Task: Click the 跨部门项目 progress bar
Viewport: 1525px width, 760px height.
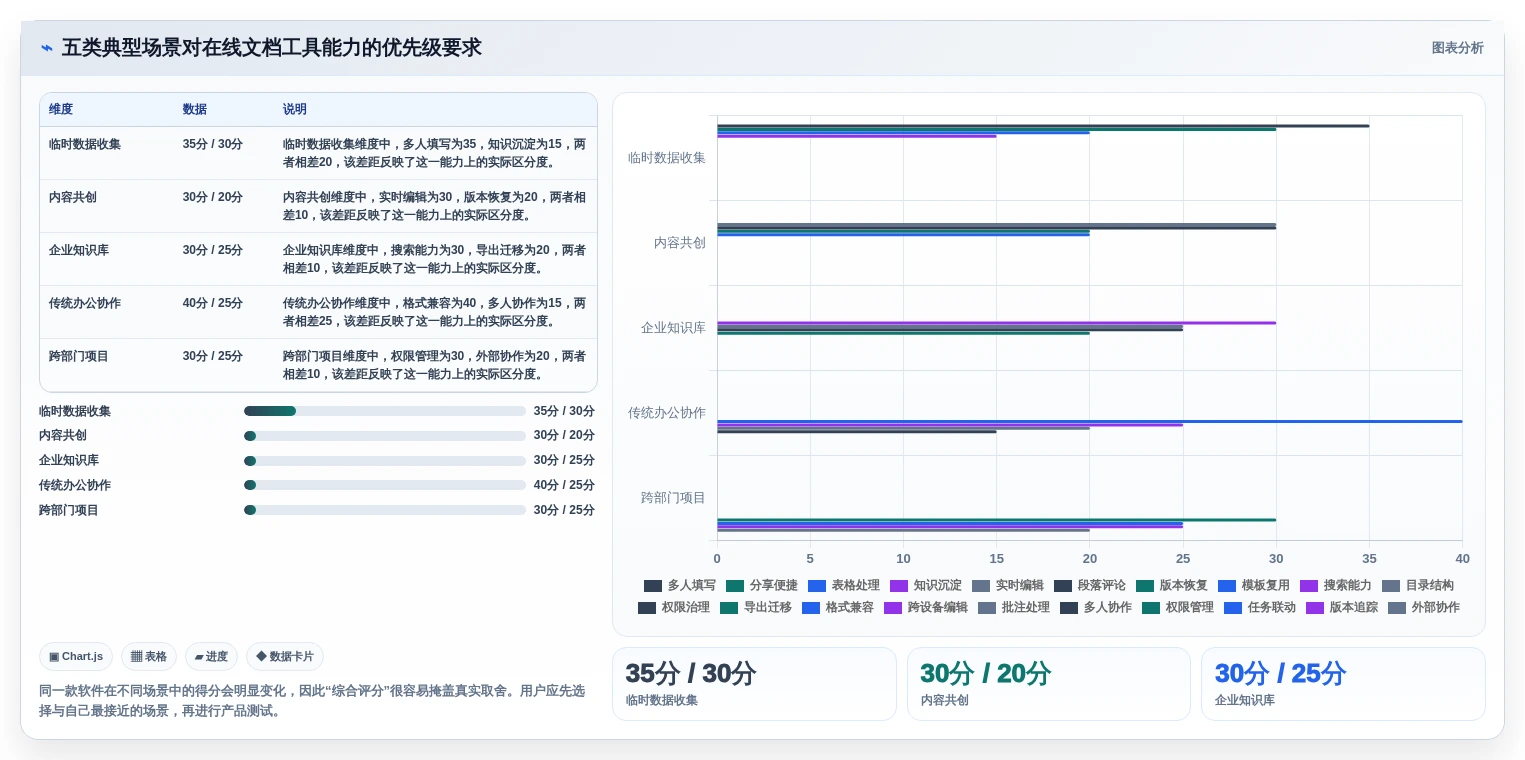Action: [x=385, y=510]
